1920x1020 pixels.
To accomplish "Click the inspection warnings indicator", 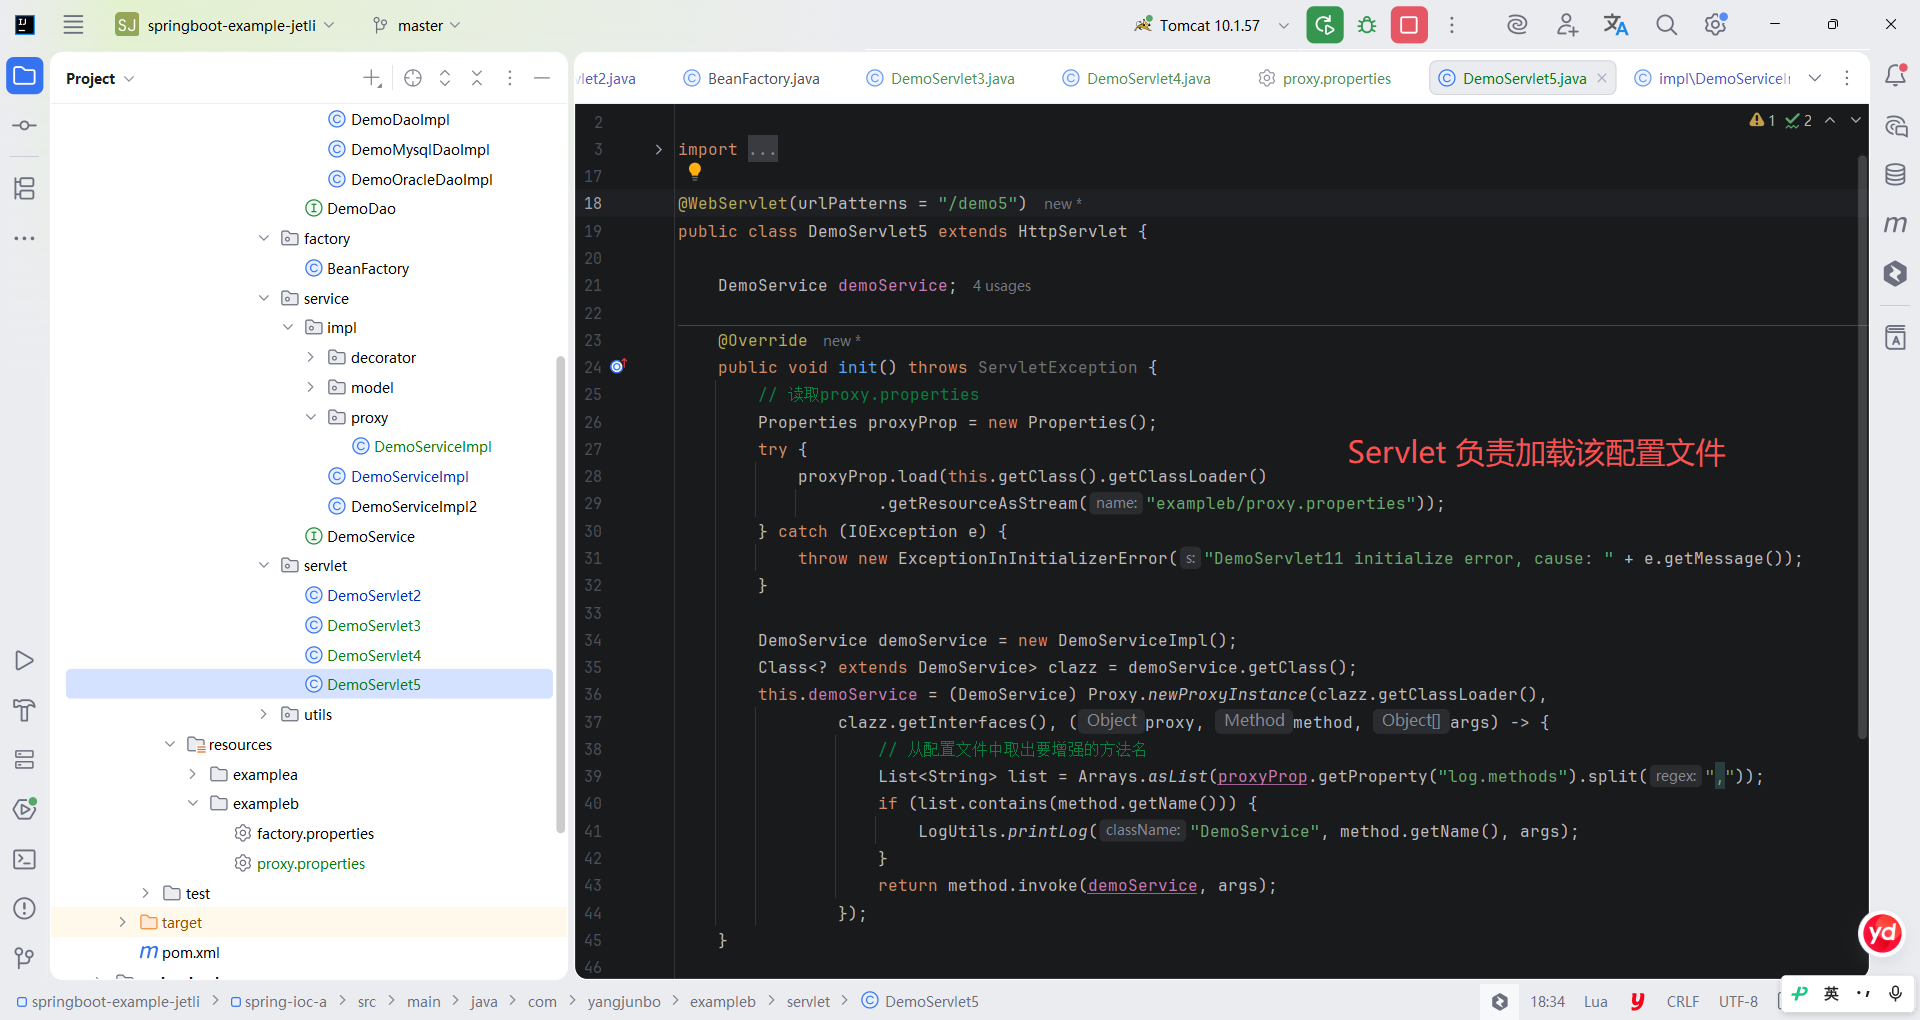I will point(1762,120).
